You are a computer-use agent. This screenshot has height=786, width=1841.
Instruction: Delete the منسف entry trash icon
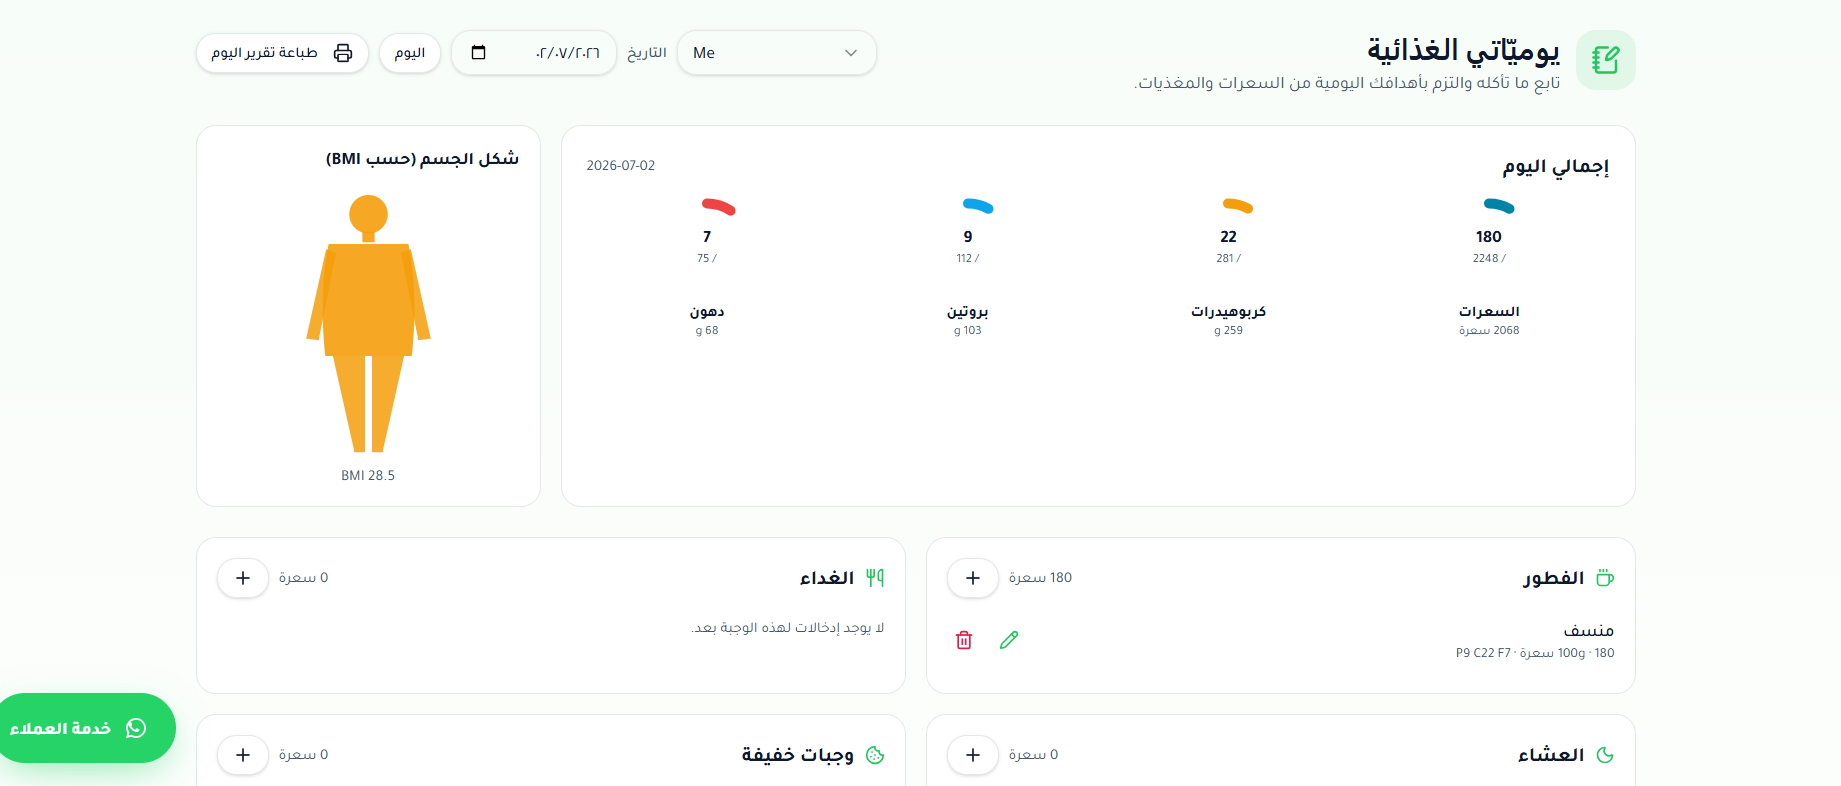964,640
